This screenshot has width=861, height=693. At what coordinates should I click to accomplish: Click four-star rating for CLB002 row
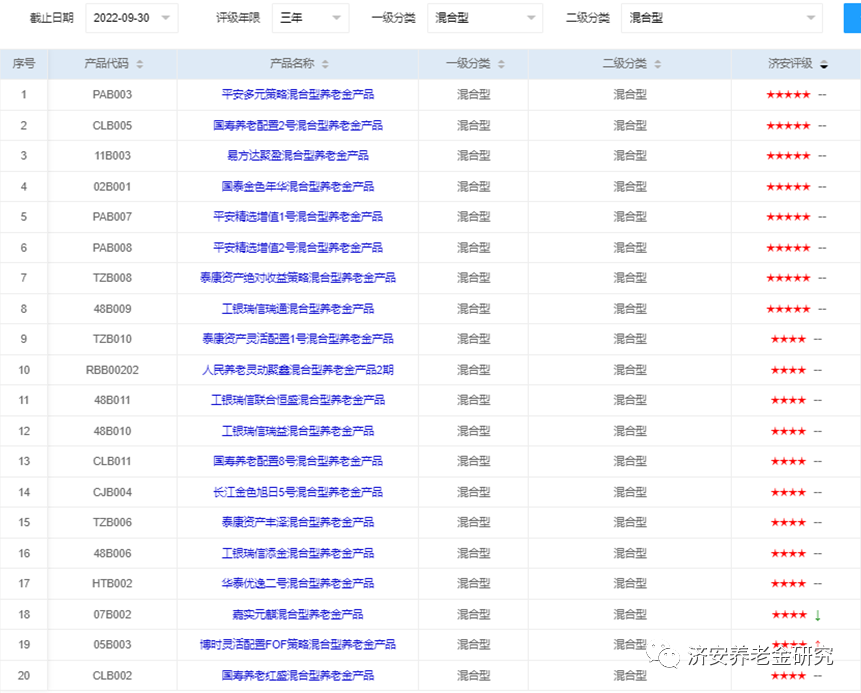pyautogui.click(x=788, y=675)
